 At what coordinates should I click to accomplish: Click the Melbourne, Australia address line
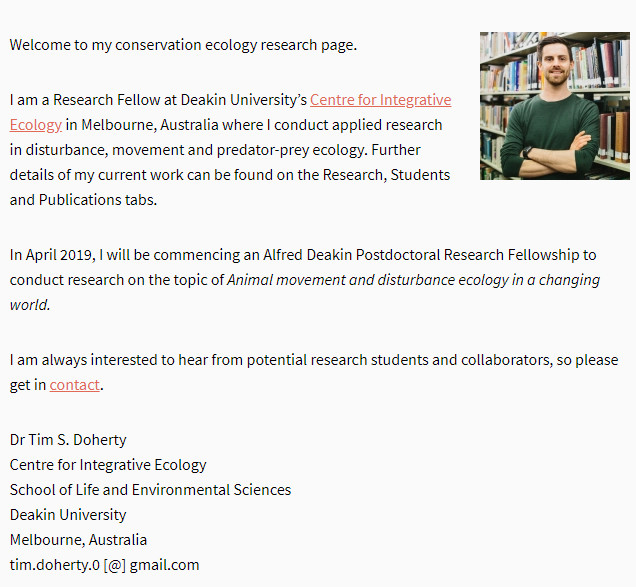(78, 540)
